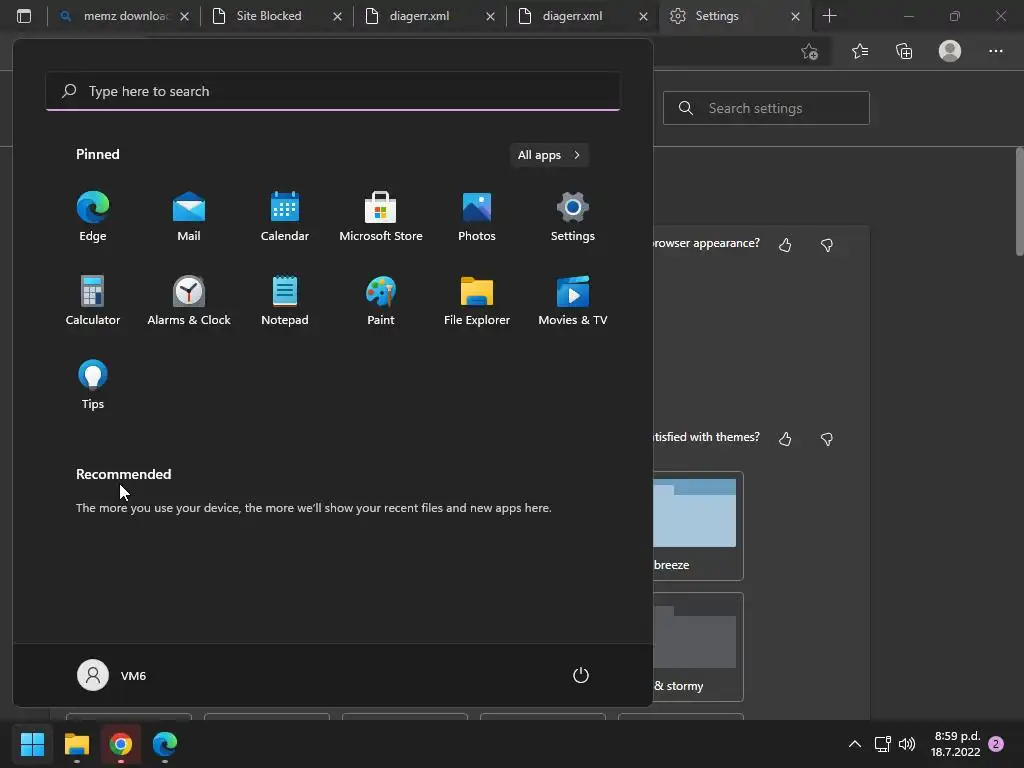The width and height of the screenshot is (1024, 768).
Task: Thumbs up for browser appearance
Action: 785,245
